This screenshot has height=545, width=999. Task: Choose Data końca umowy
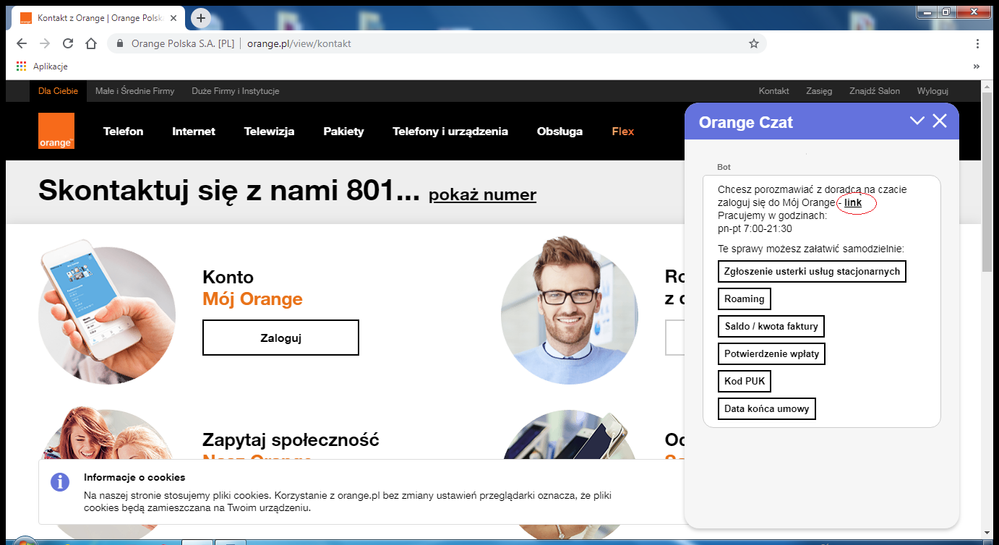pos(766,409)
